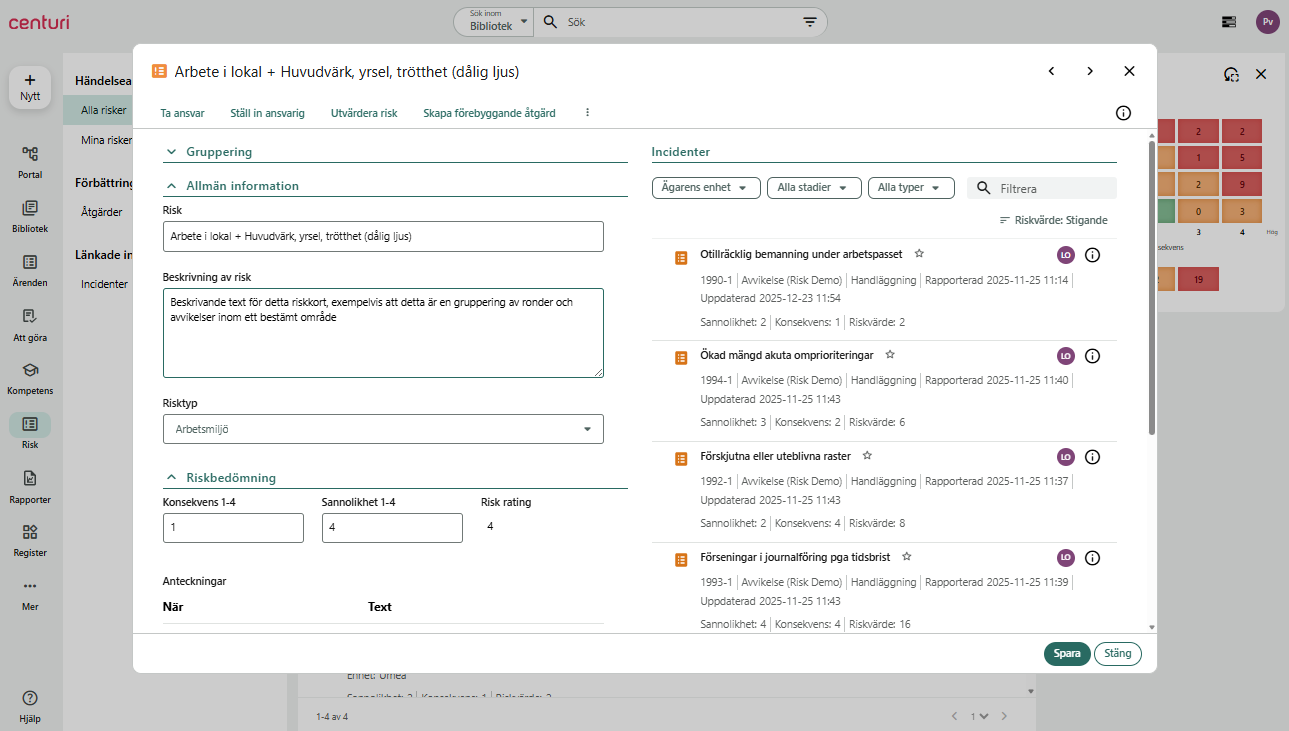Open the three-dot more actions menu
This screenshot has height=731, width=1289.
[x=587, y=113]
